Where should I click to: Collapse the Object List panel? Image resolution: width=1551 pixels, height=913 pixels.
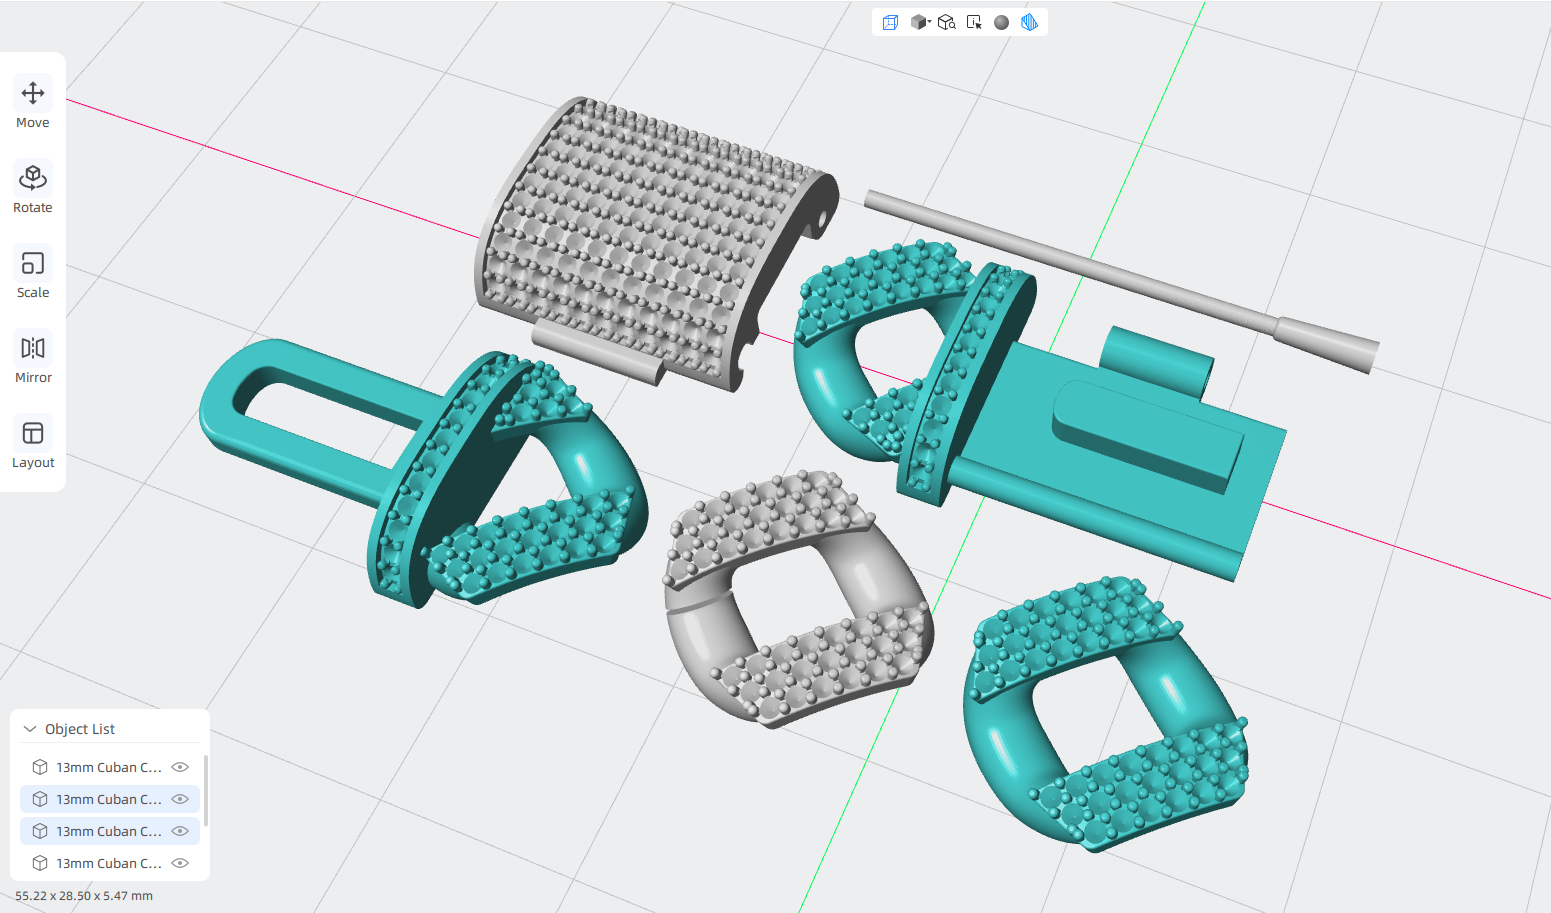click(x=30, y=729)
